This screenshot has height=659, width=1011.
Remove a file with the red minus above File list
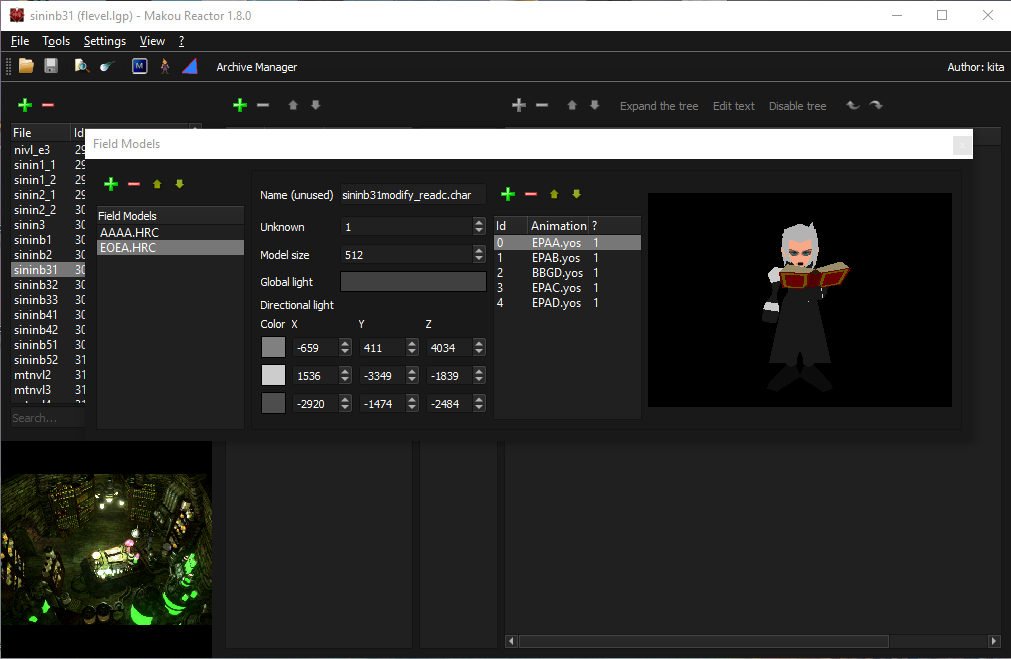(x=48, y=104)
